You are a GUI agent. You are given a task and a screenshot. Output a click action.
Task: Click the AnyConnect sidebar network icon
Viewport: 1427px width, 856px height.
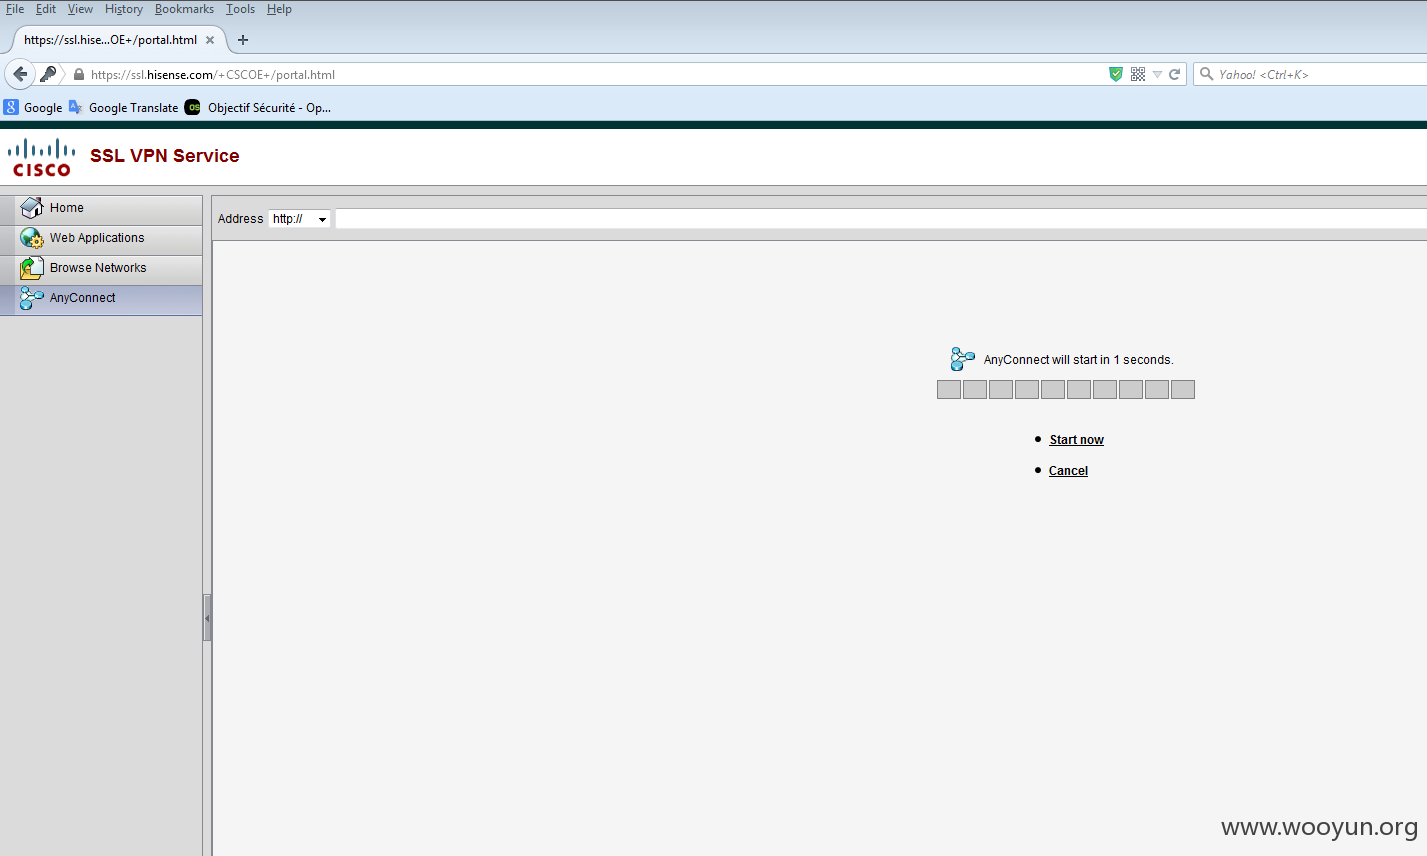click(32, 298)
